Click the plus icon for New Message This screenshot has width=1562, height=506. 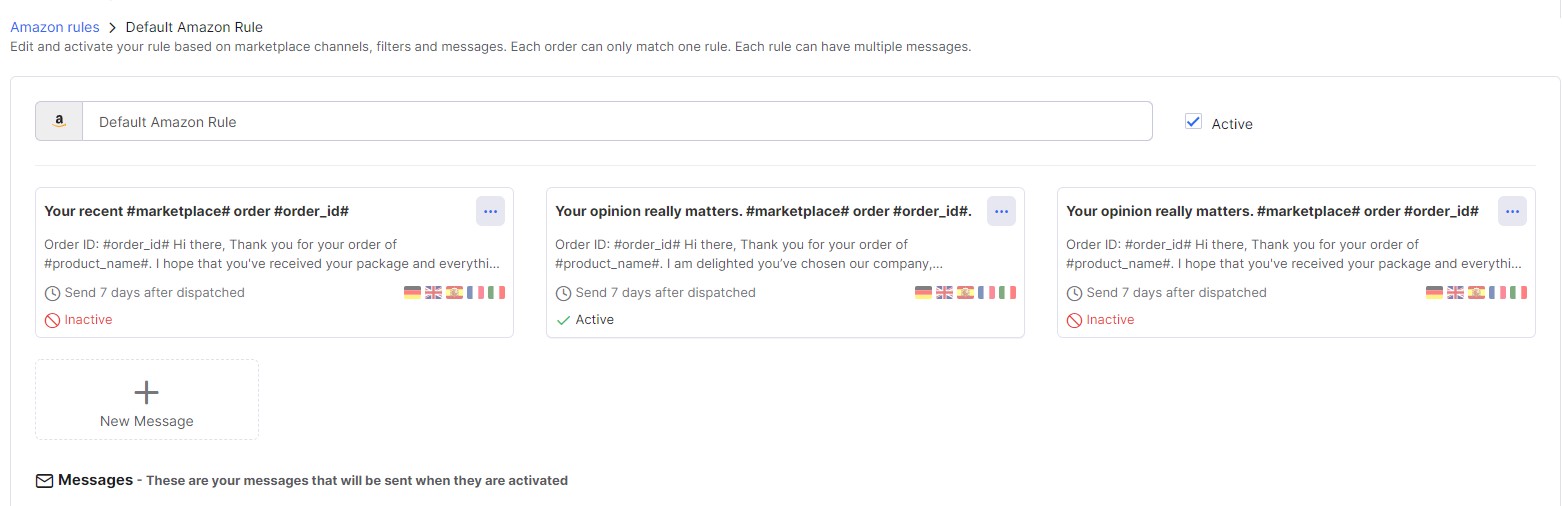147,391
